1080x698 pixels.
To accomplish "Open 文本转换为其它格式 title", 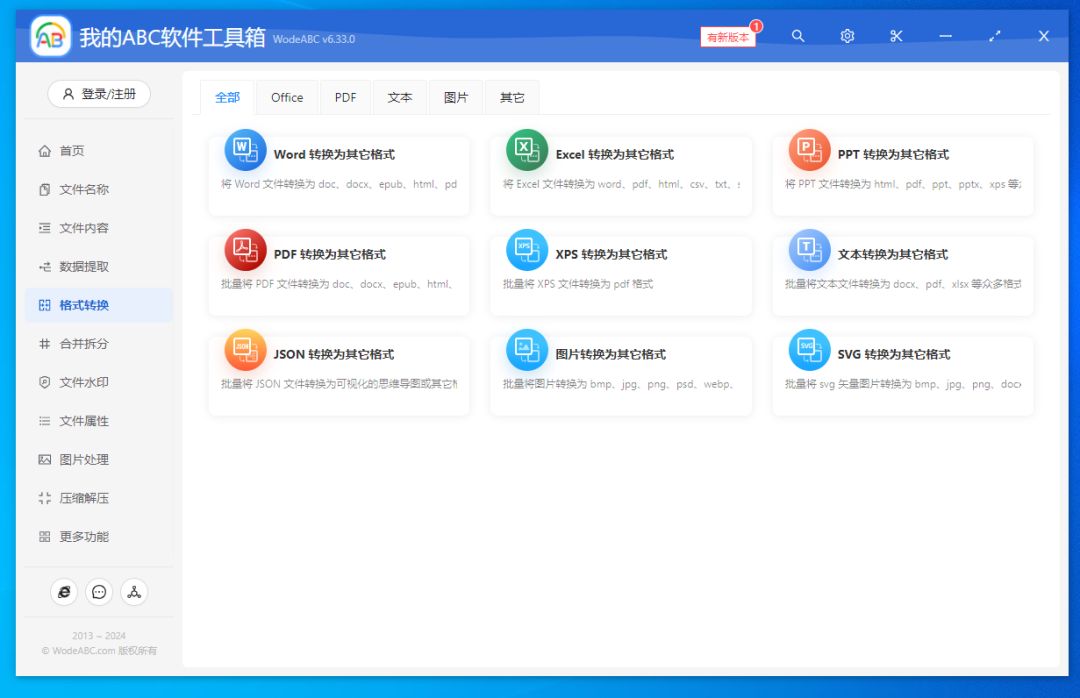I will pyautogui.click(x=893, y=254).
